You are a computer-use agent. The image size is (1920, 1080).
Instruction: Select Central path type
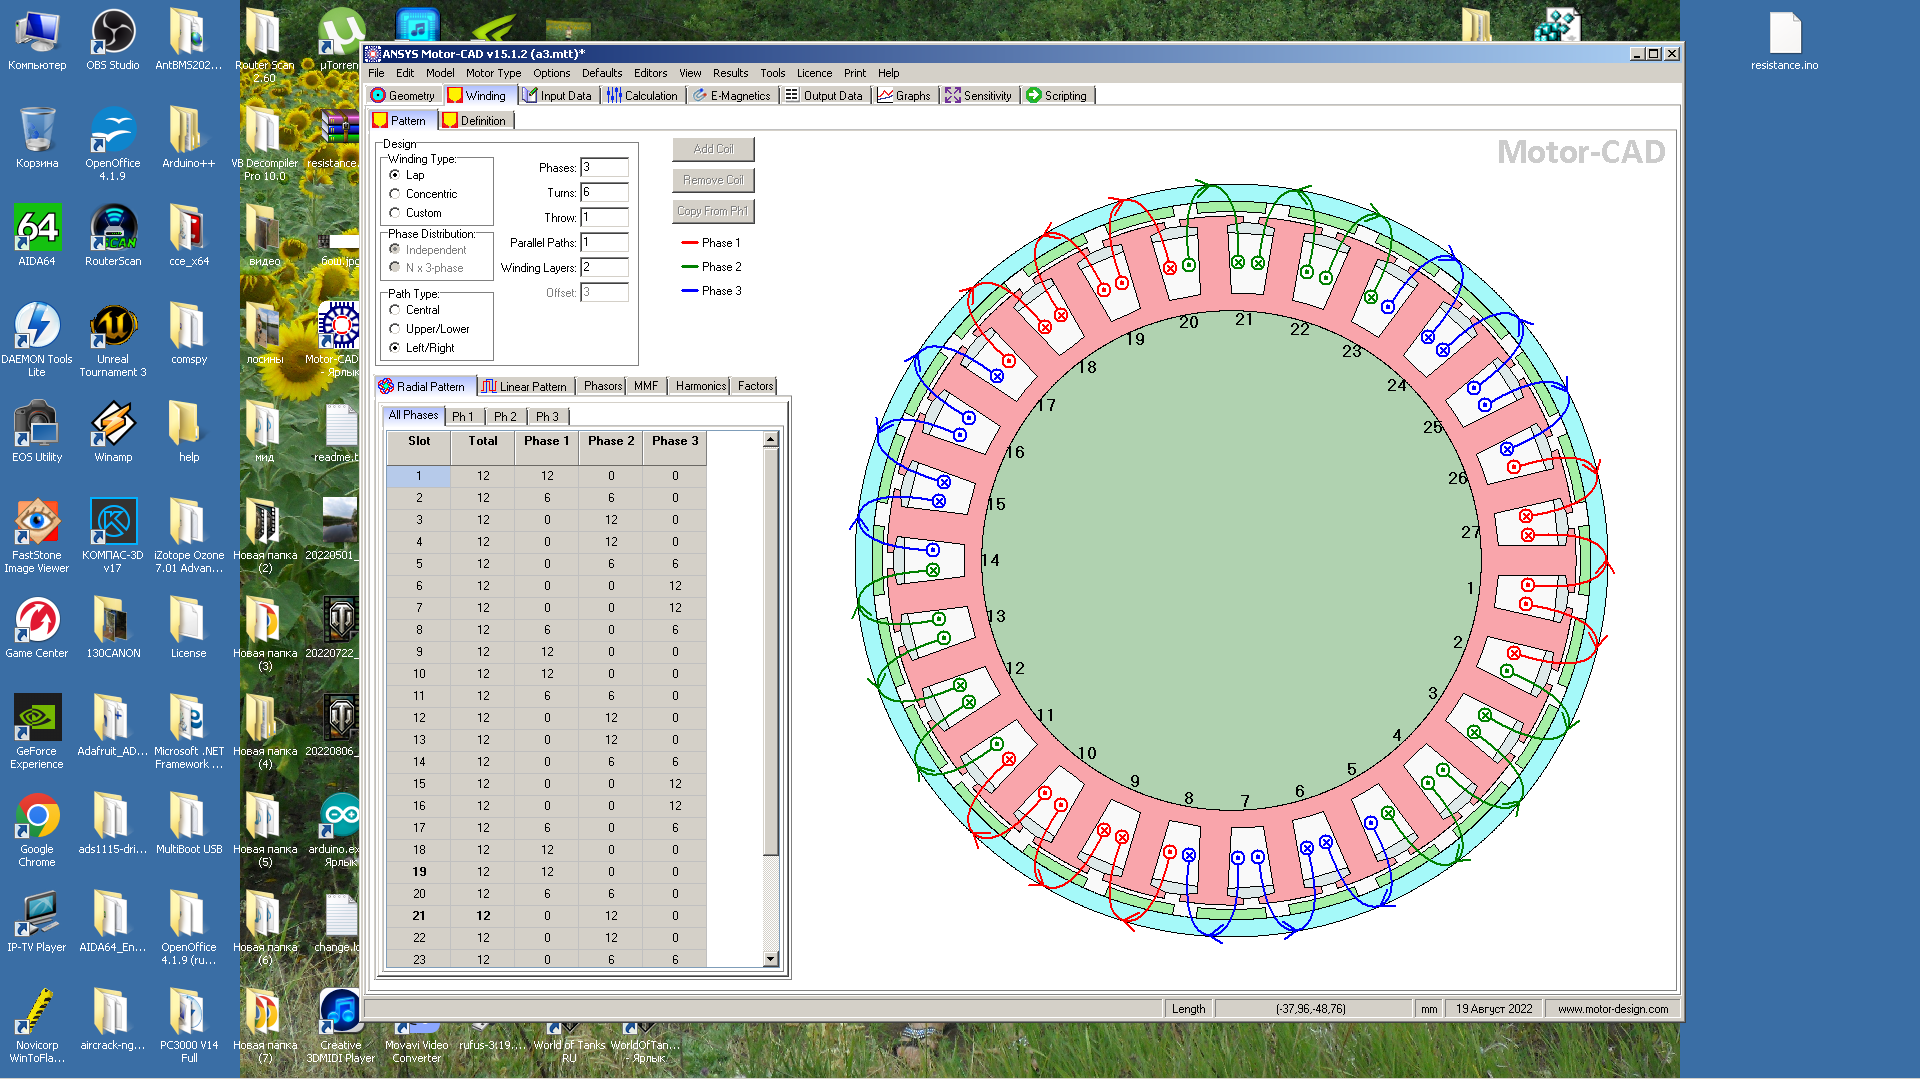395,310
